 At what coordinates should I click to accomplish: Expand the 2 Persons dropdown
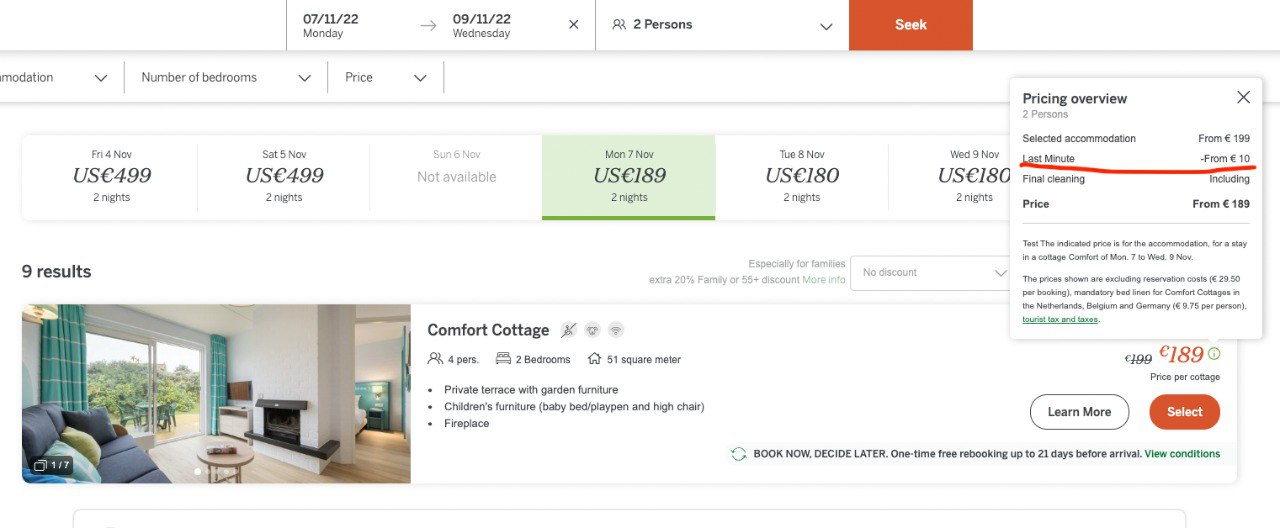point(825,26)
